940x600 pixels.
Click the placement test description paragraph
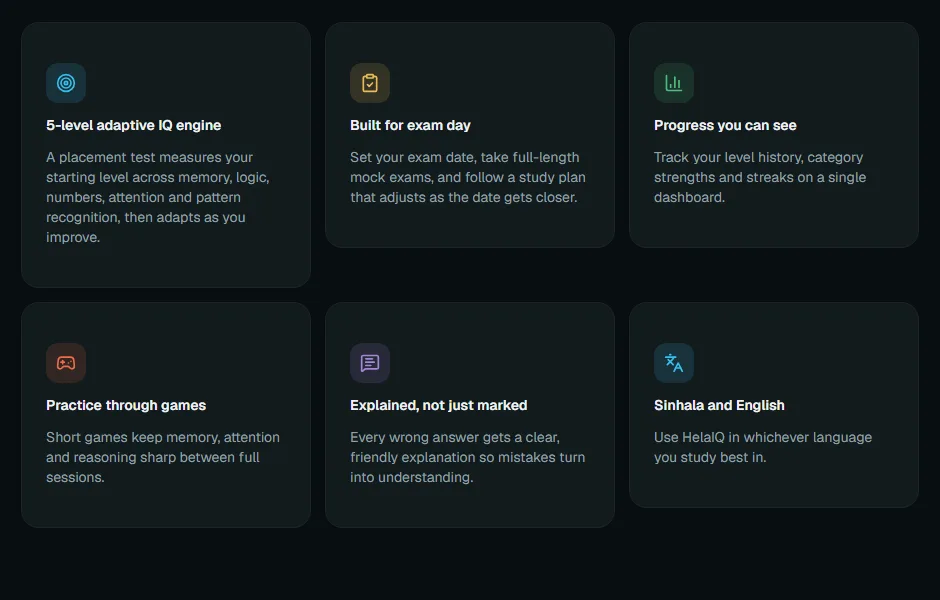point(158,197)
